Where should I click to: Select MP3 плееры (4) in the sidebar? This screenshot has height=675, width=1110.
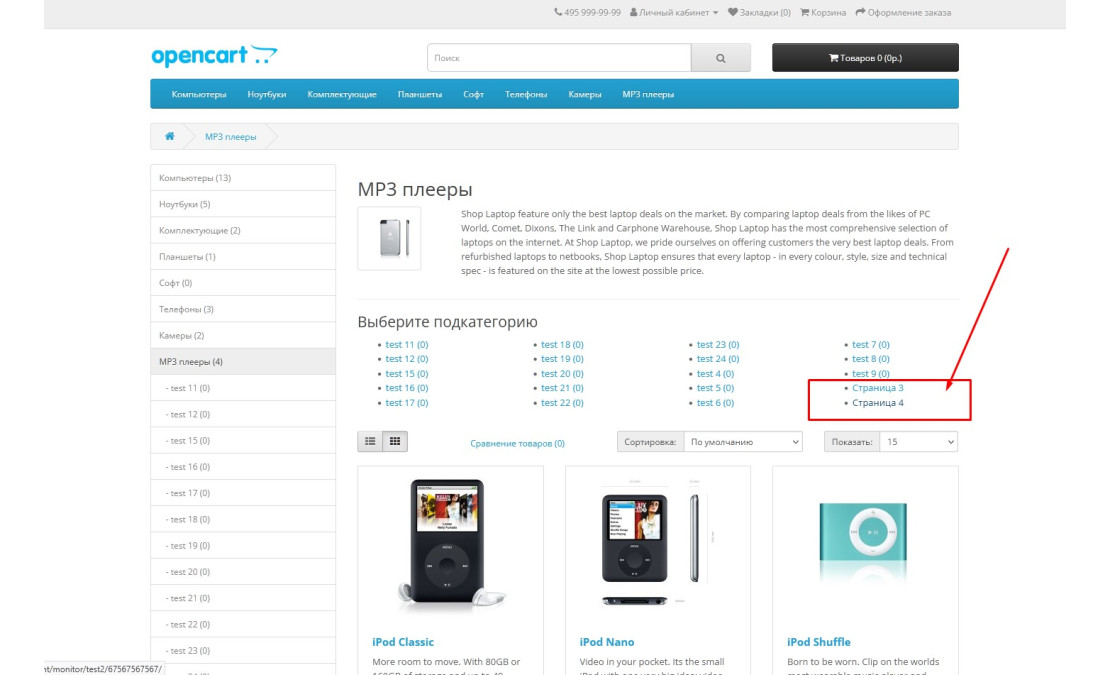point(243,362)
